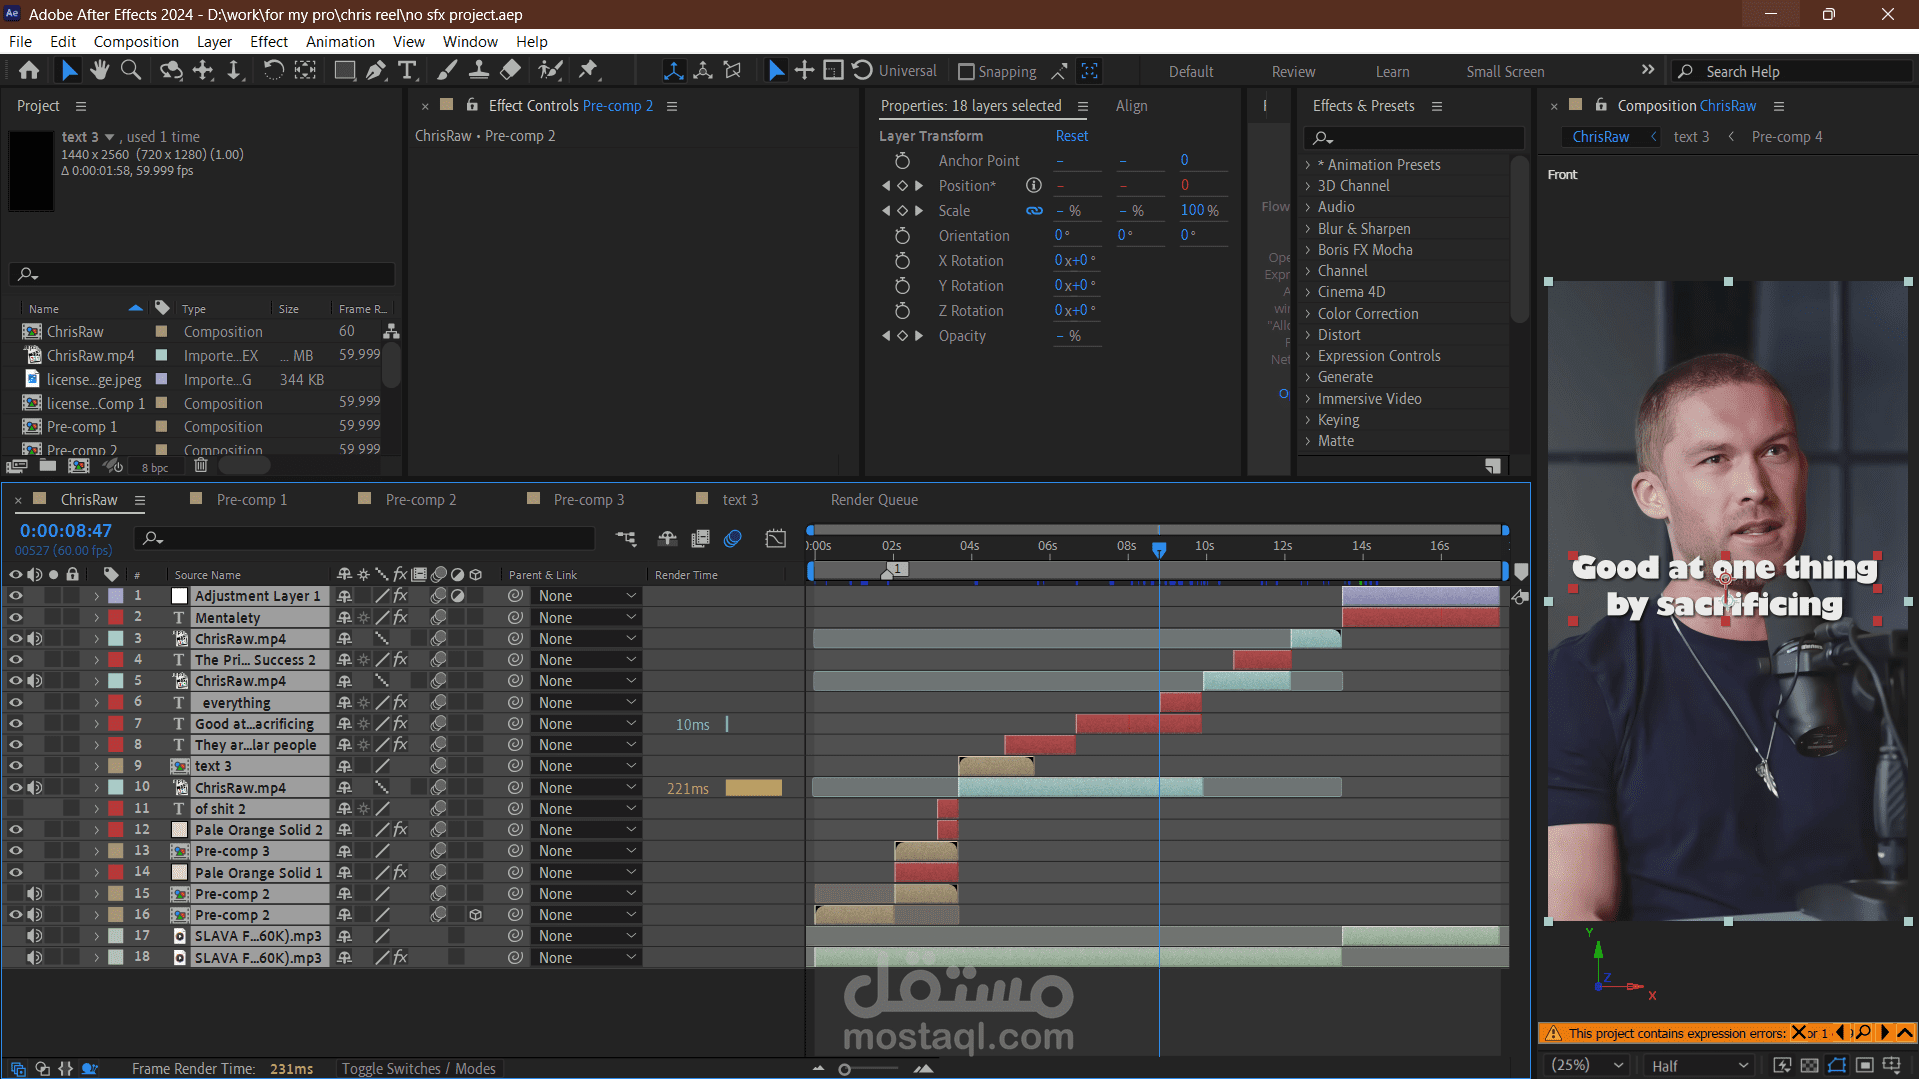The image size is (1919, 1079).
Task: Select the Brush tool
Action: pyautogui.click(x=448, y=71)
